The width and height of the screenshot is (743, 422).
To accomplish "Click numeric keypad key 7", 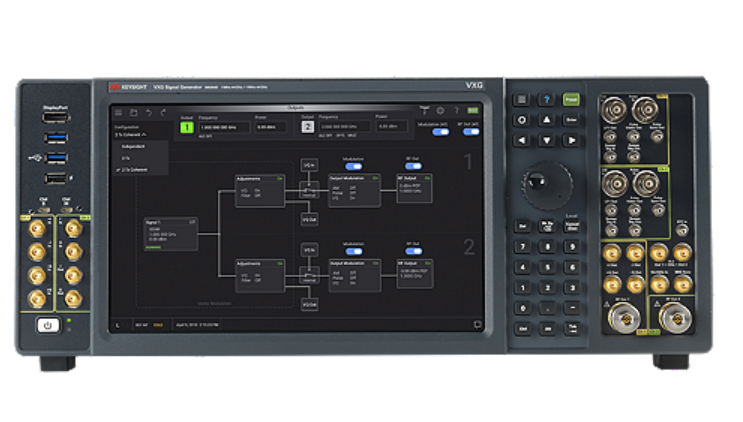I will 522,246.
